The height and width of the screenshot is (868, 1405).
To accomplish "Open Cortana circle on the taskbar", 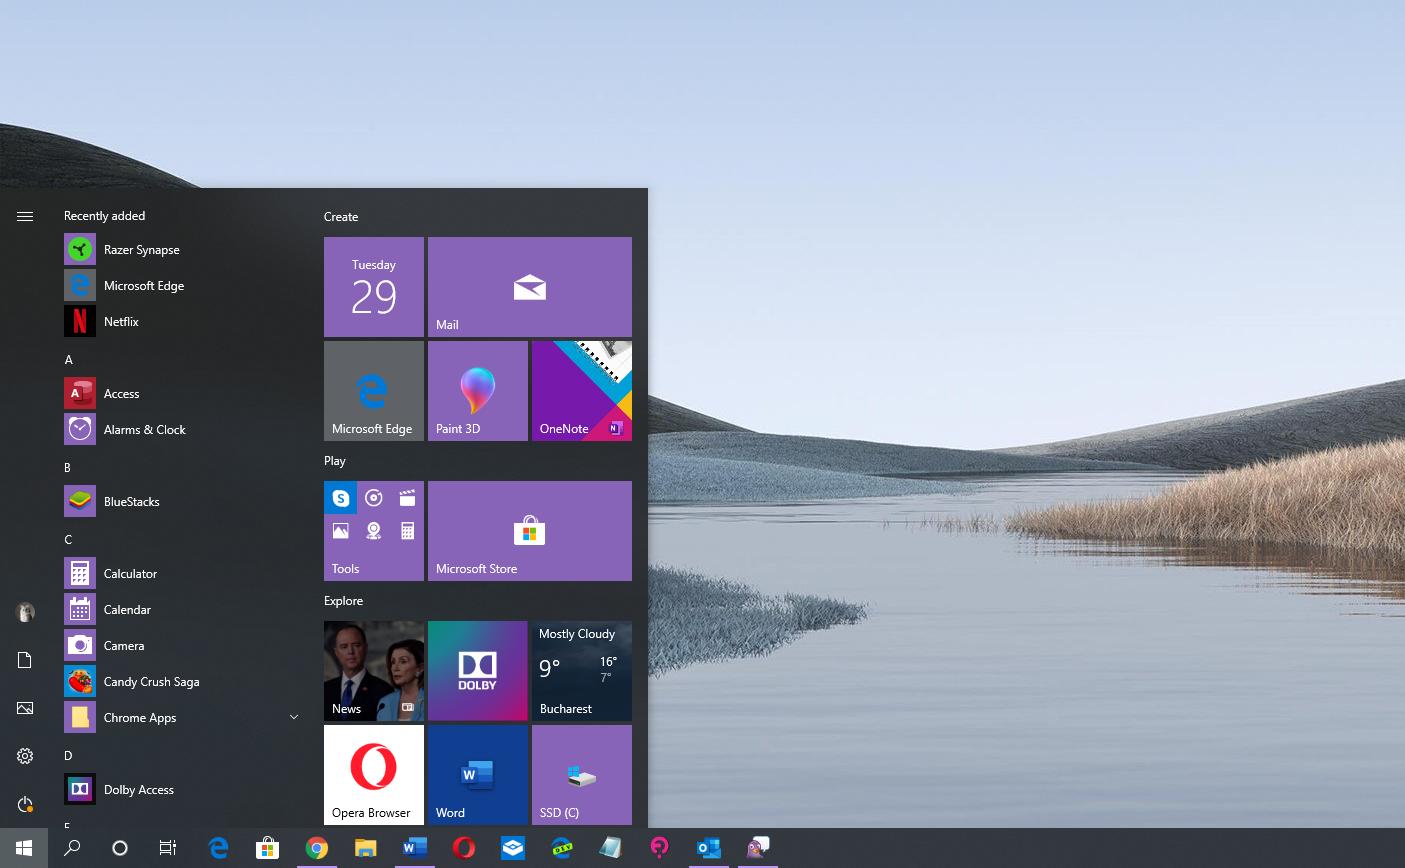I will click(x=120, y=848).
